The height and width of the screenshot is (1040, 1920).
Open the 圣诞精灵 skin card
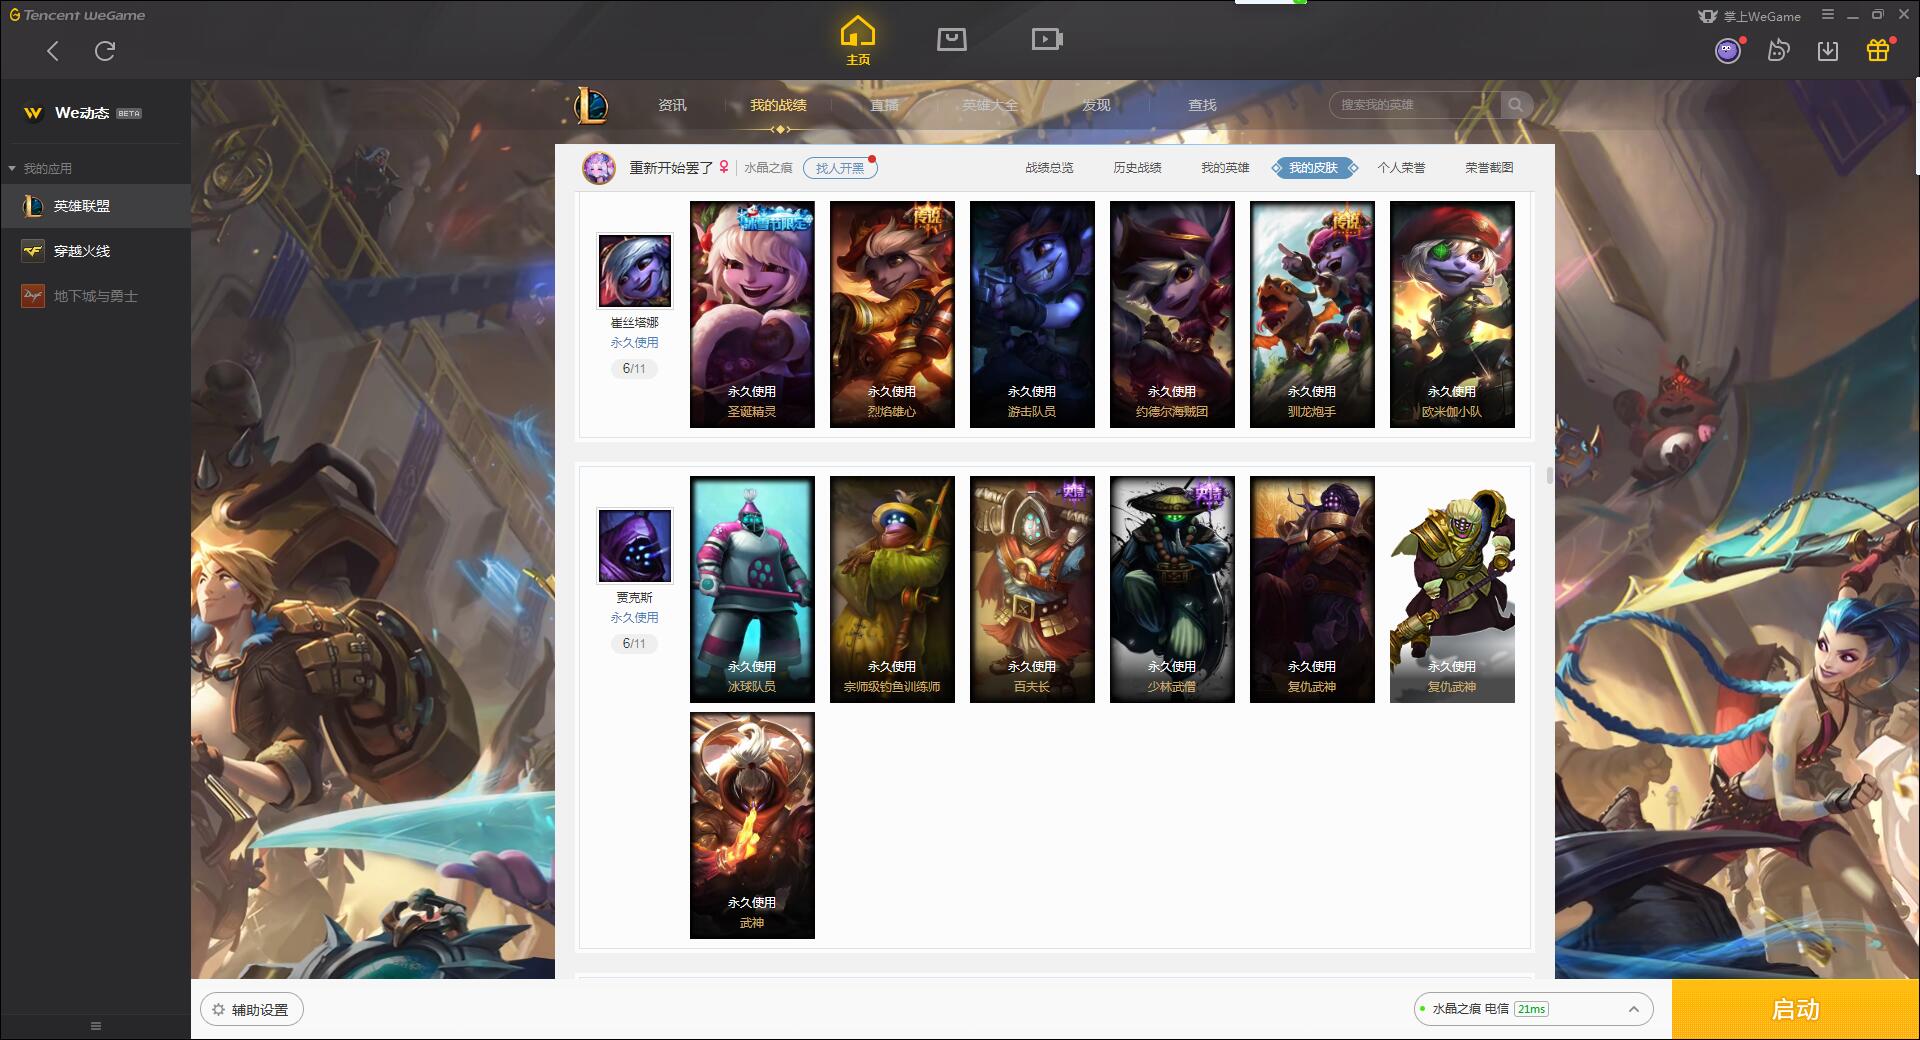(752, 314)
